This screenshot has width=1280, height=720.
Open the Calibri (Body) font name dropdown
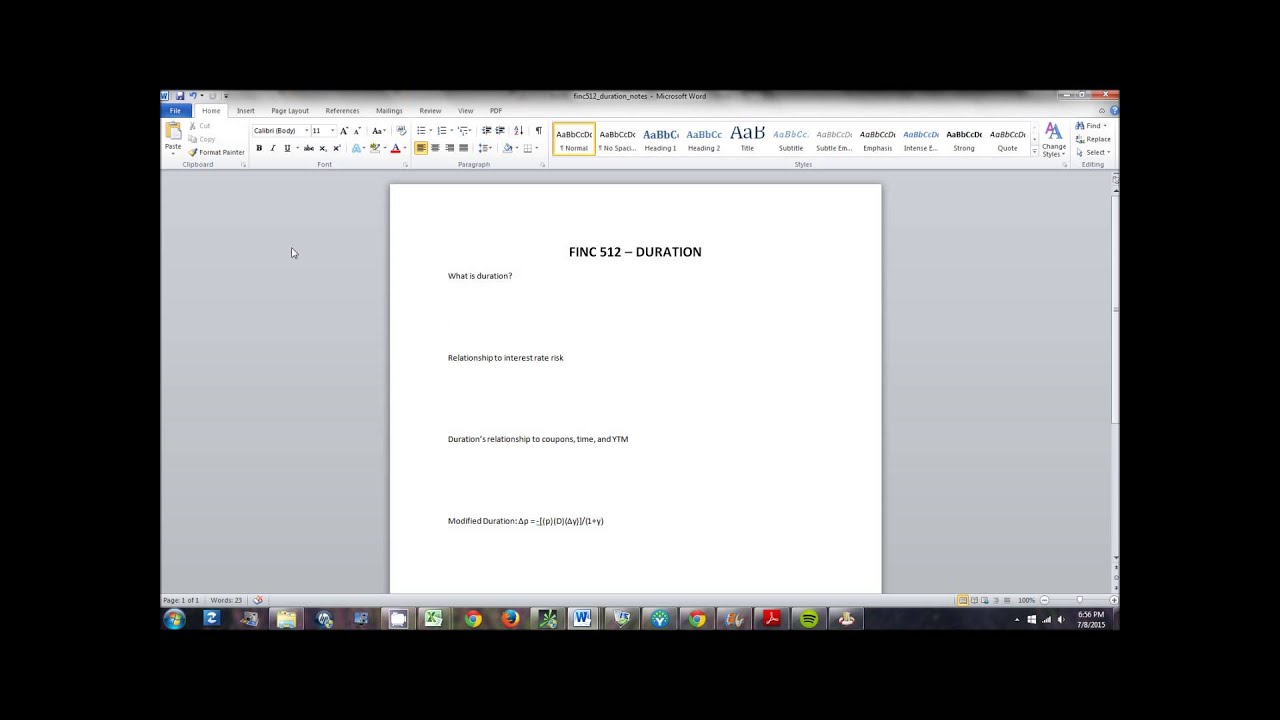click(x=306, y=131)
